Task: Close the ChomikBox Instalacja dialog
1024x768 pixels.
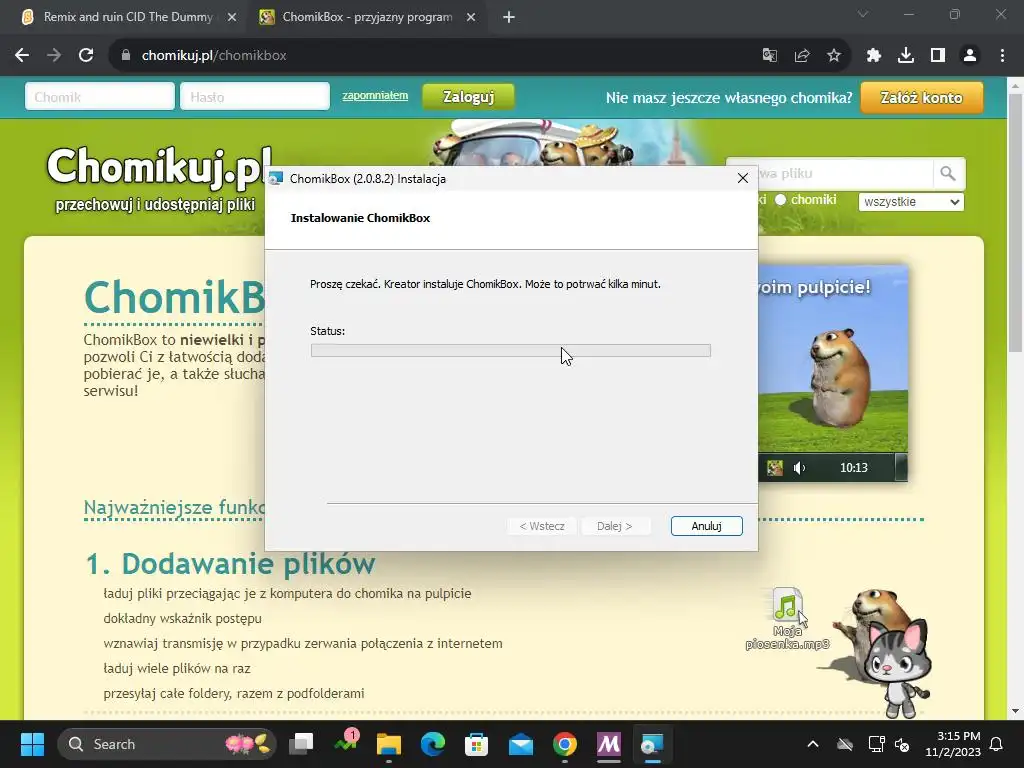Action: [743, 178]
